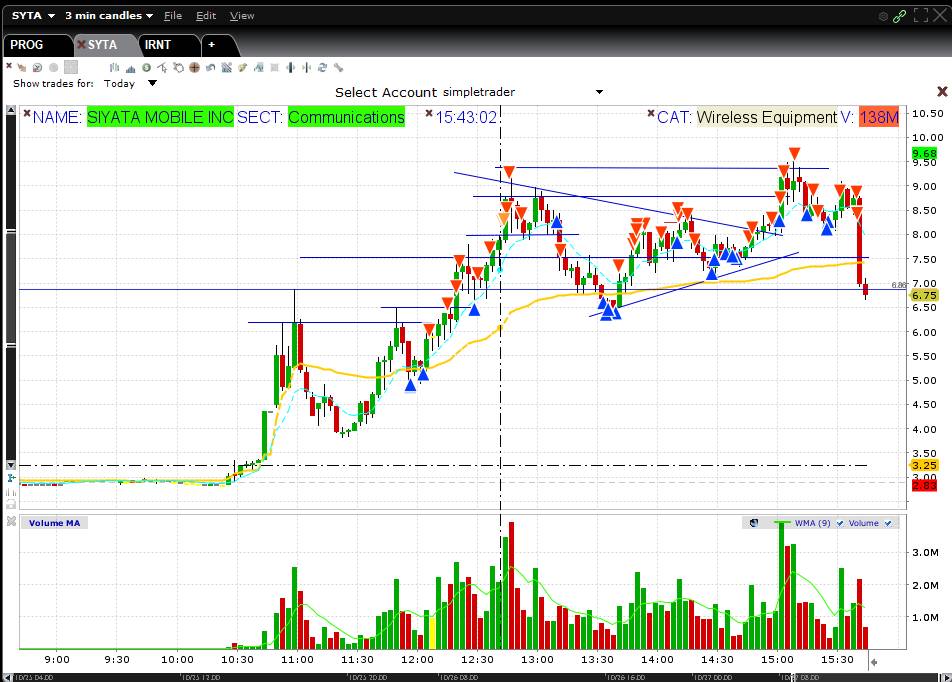Select the bar chart display icon
Viewport: 952px width, 682px height.
coord(114,68)
